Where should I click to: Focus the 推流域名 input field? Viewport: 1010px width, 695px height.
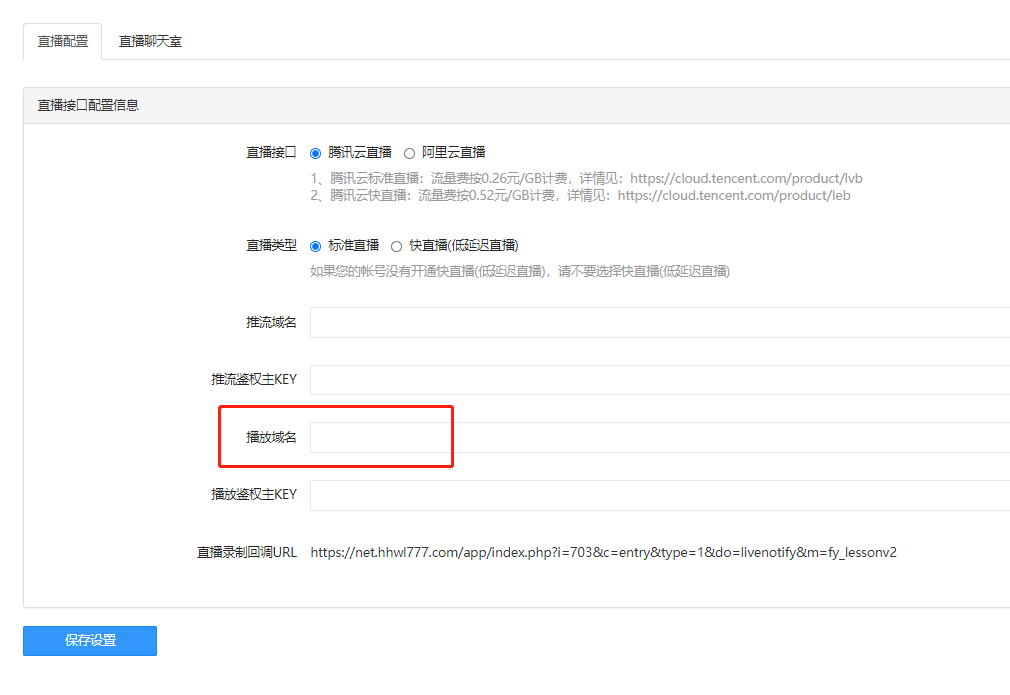coord(660,322)
